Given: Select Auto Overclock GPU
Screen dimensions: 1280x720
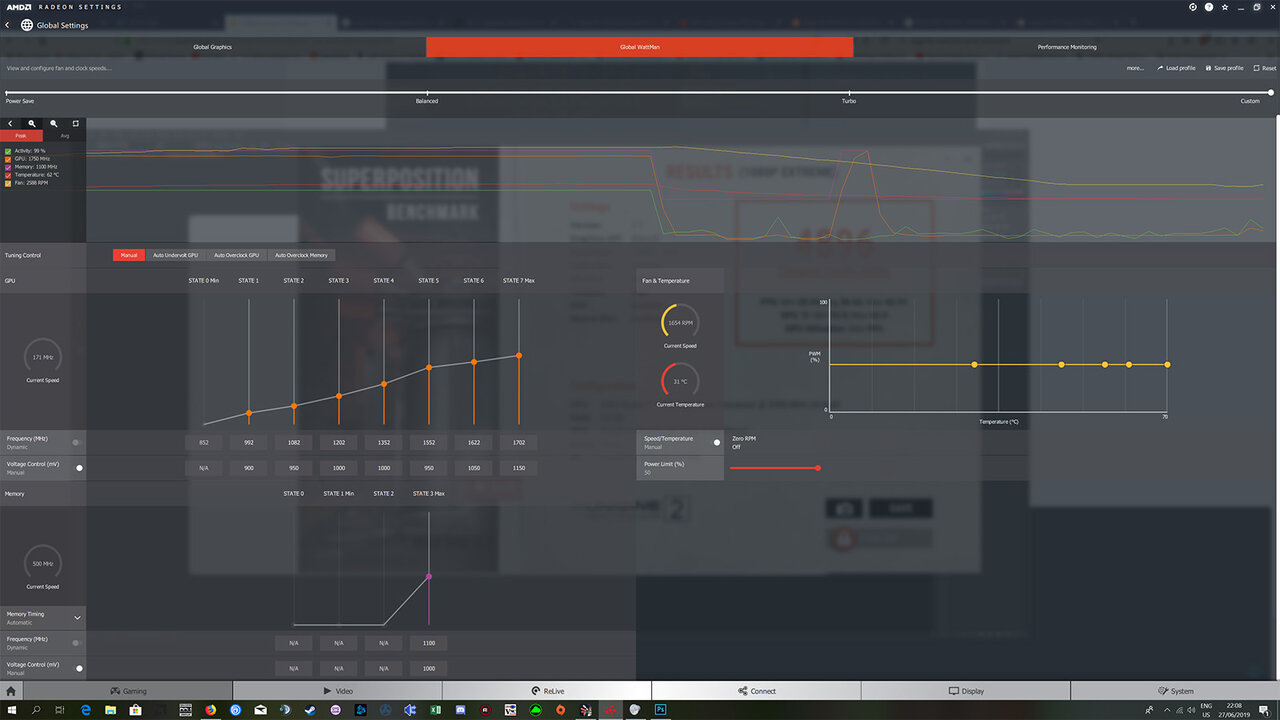Looking at the screenshot, I should pos(237,255).
